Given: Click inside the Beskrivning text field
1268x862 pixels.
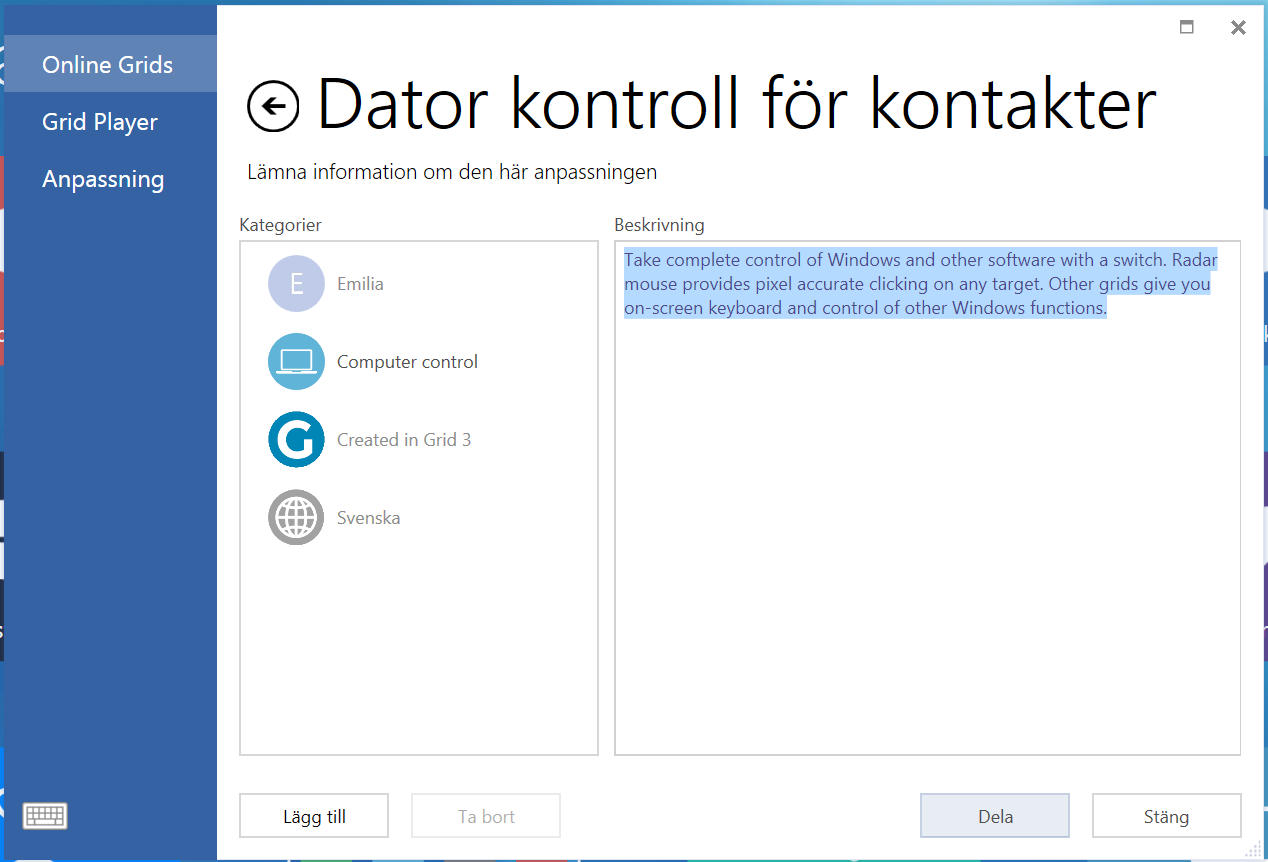Looking at the screenshot, I should coord(927,498).
